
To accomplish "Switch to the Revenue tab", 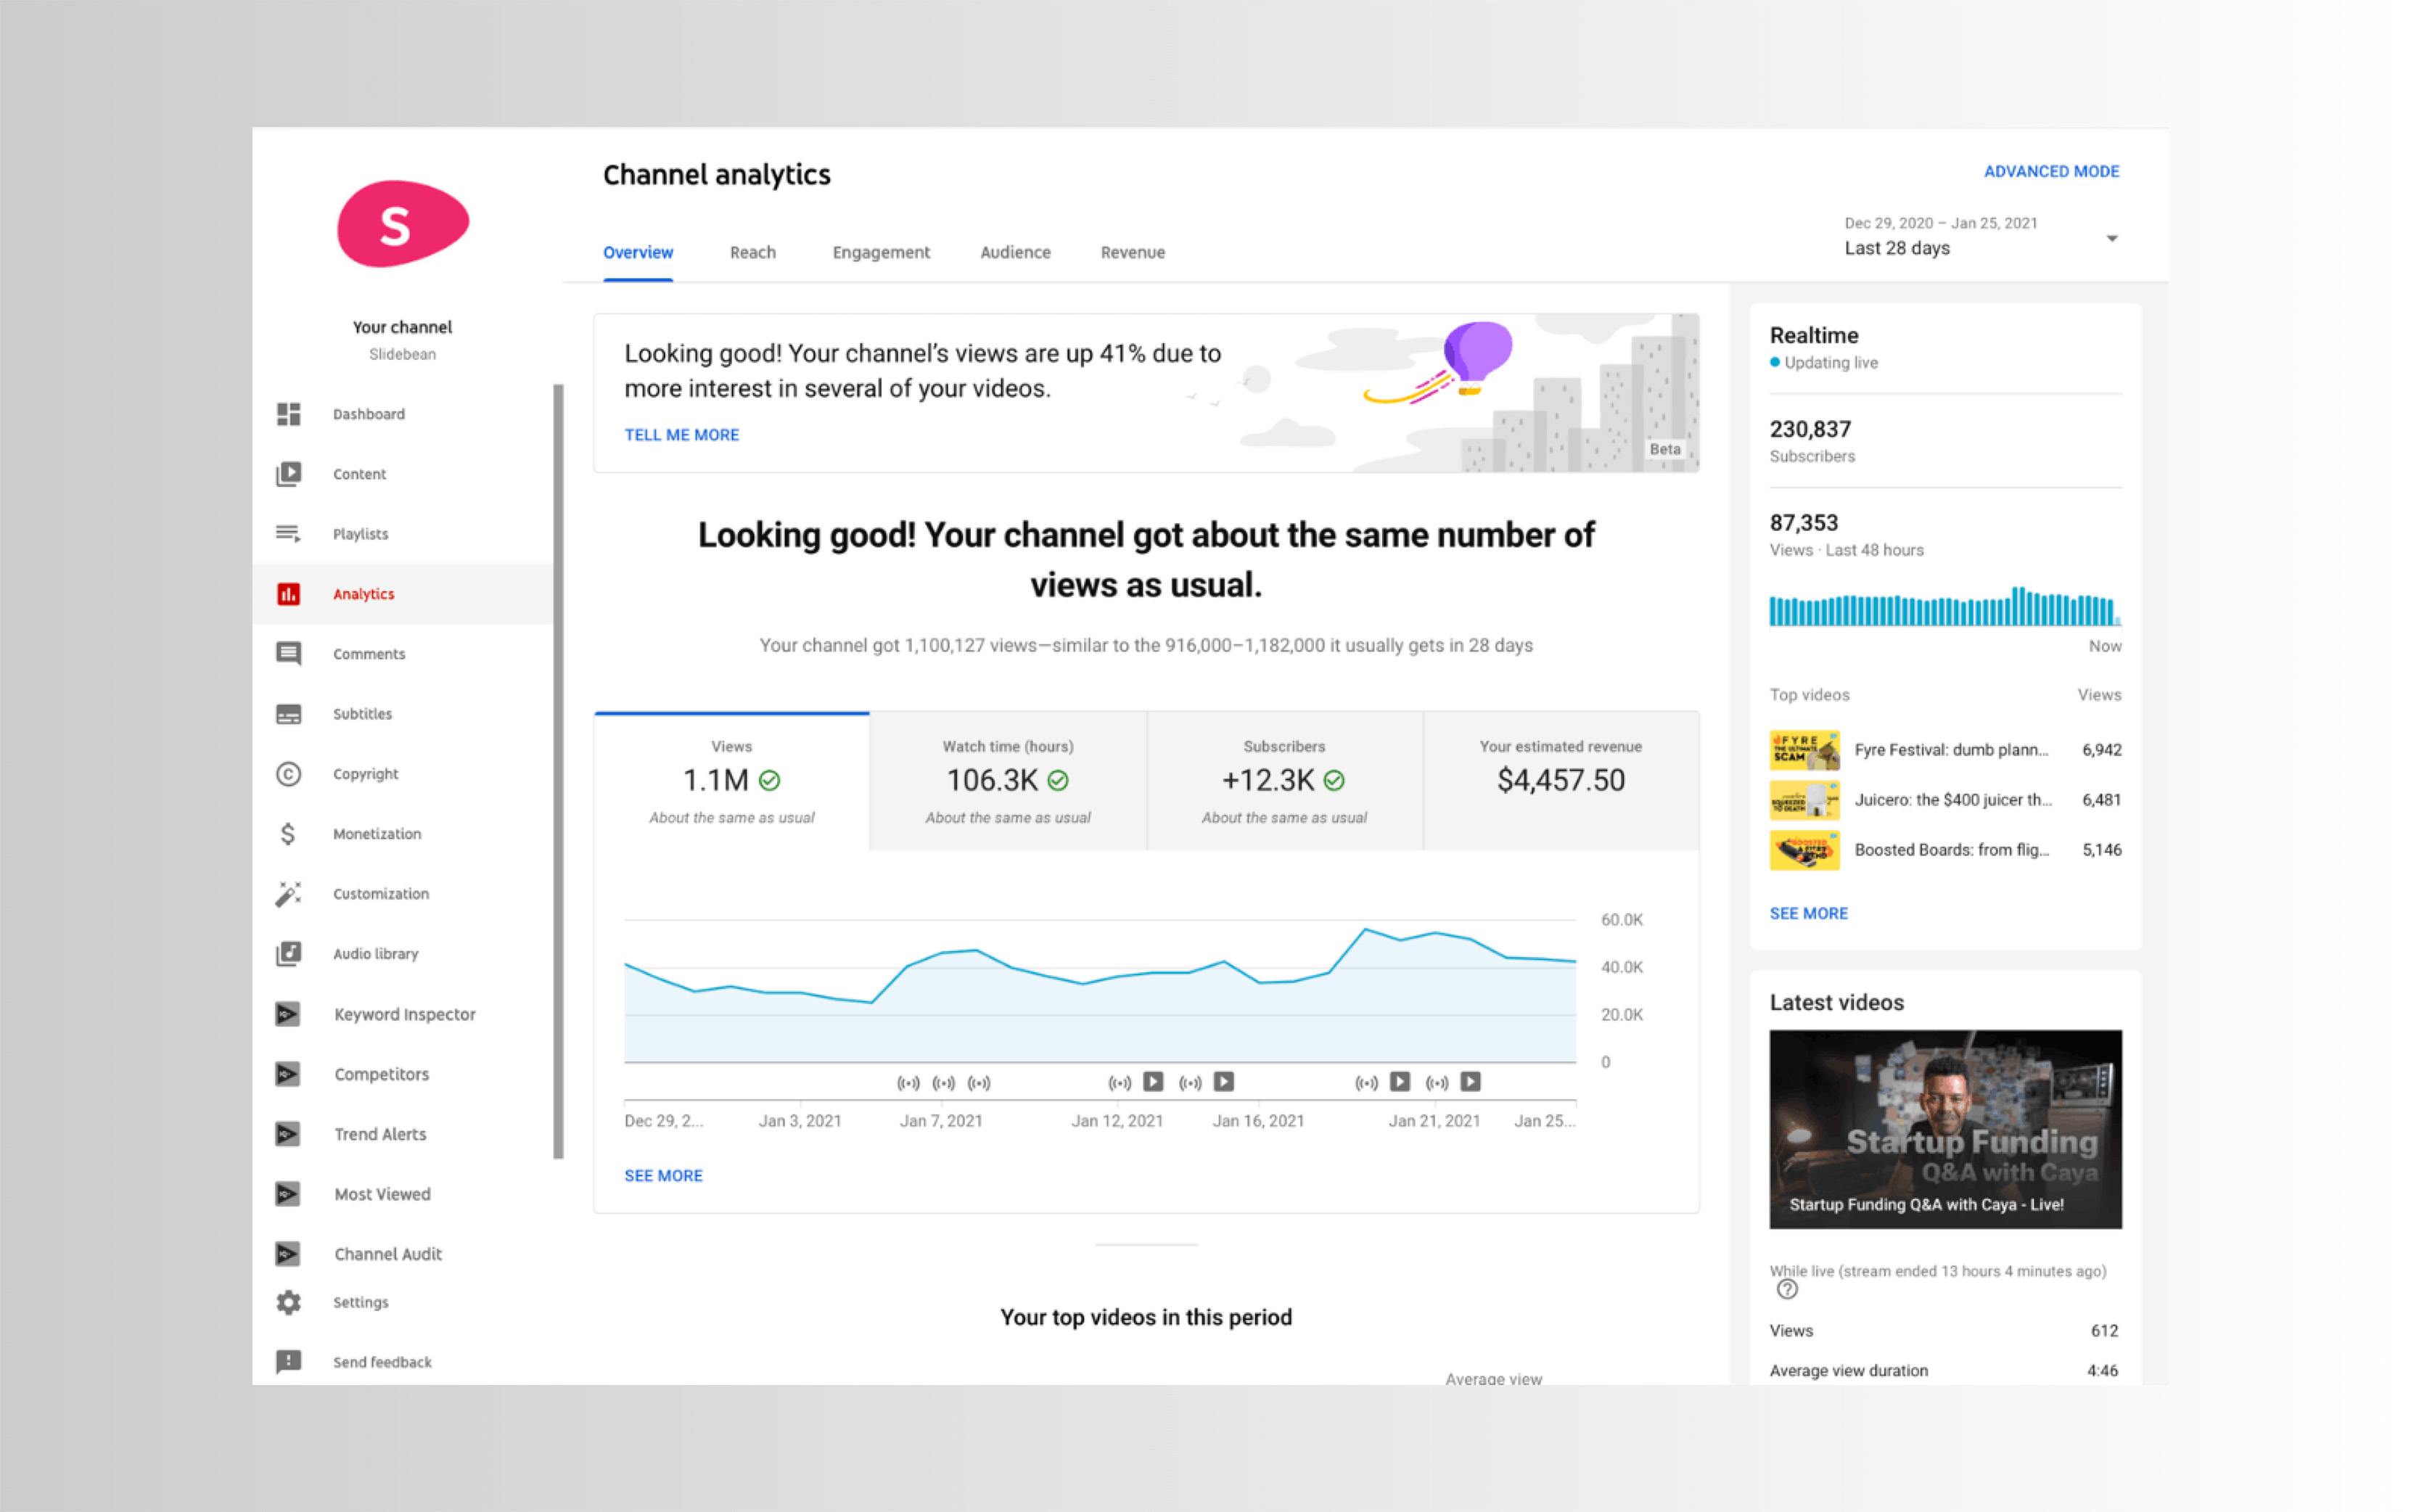I will [x=1132, y=252].
